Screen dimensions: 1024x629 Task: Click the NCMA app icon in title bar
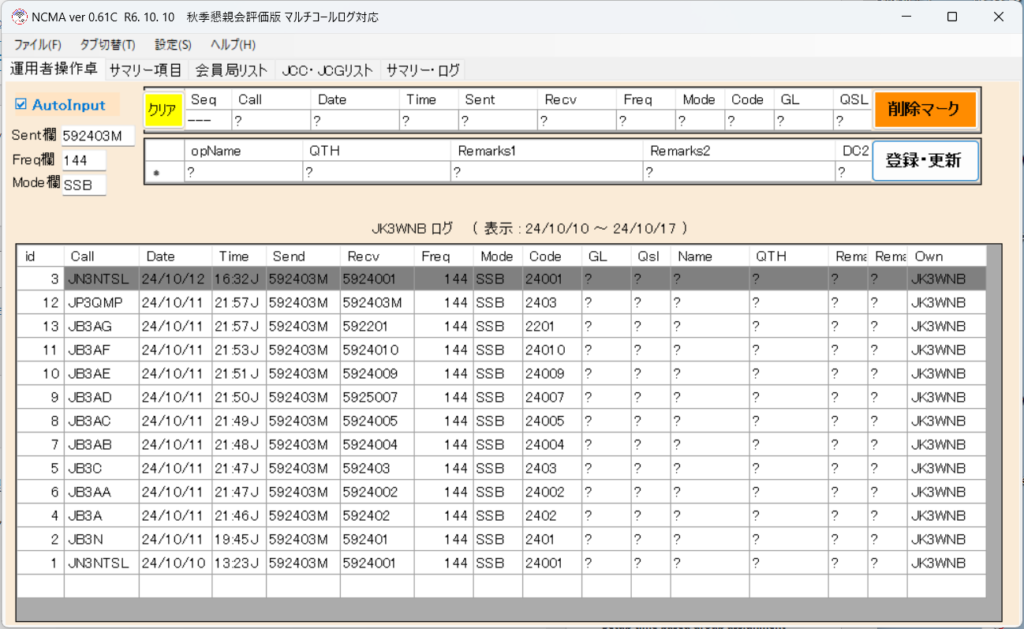(17, 17)
